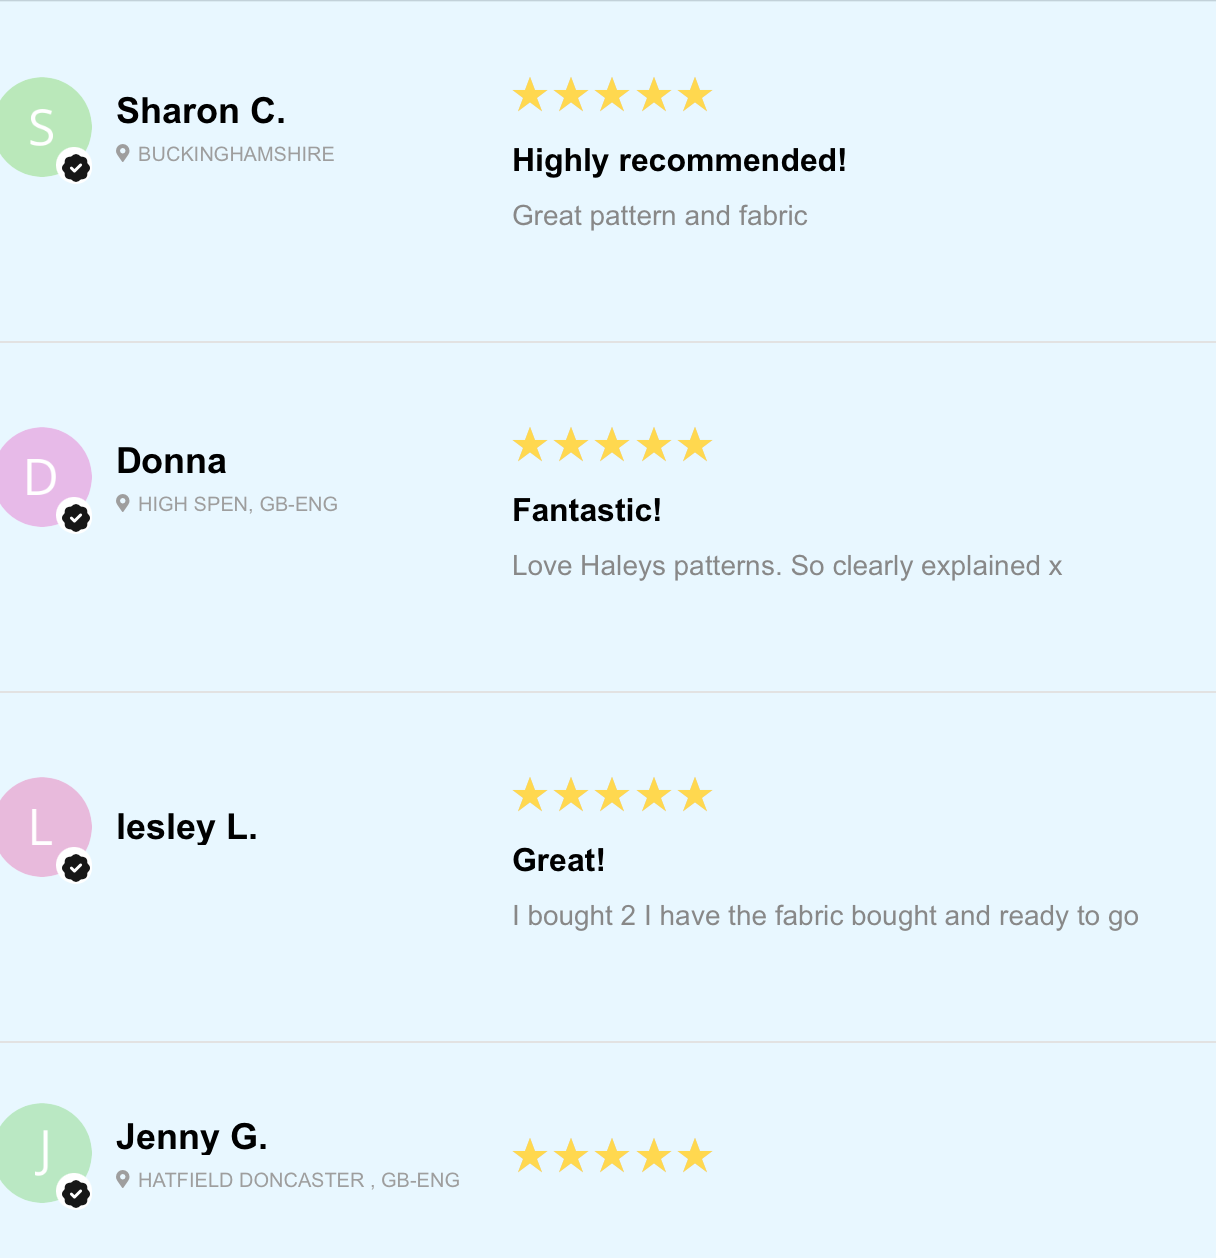Image resolution: width=1216 pixels, height=1258 pixels.
Task: Click the star rating on lesley L.'s review
Action: coord(612,796)
